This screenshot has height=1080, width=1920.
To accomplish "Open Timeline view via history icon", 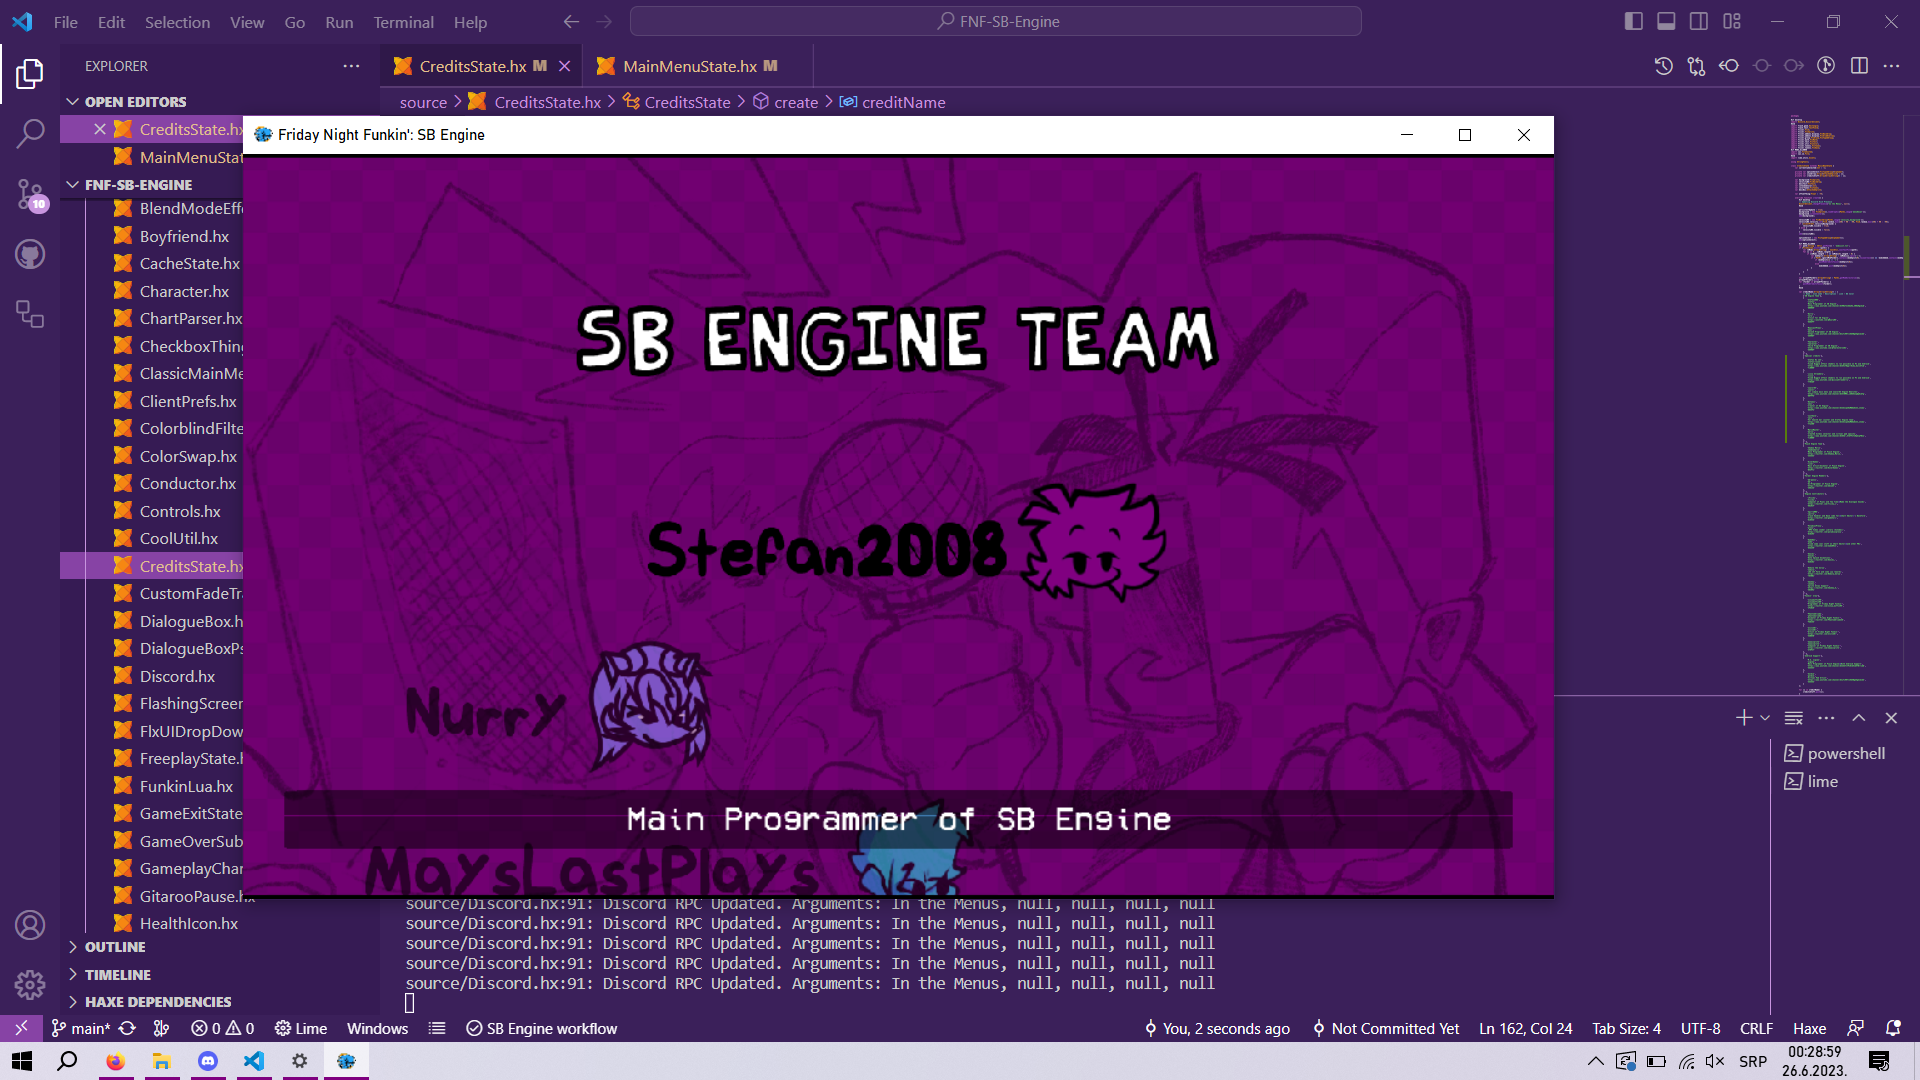I will [x=1663, y=65].
